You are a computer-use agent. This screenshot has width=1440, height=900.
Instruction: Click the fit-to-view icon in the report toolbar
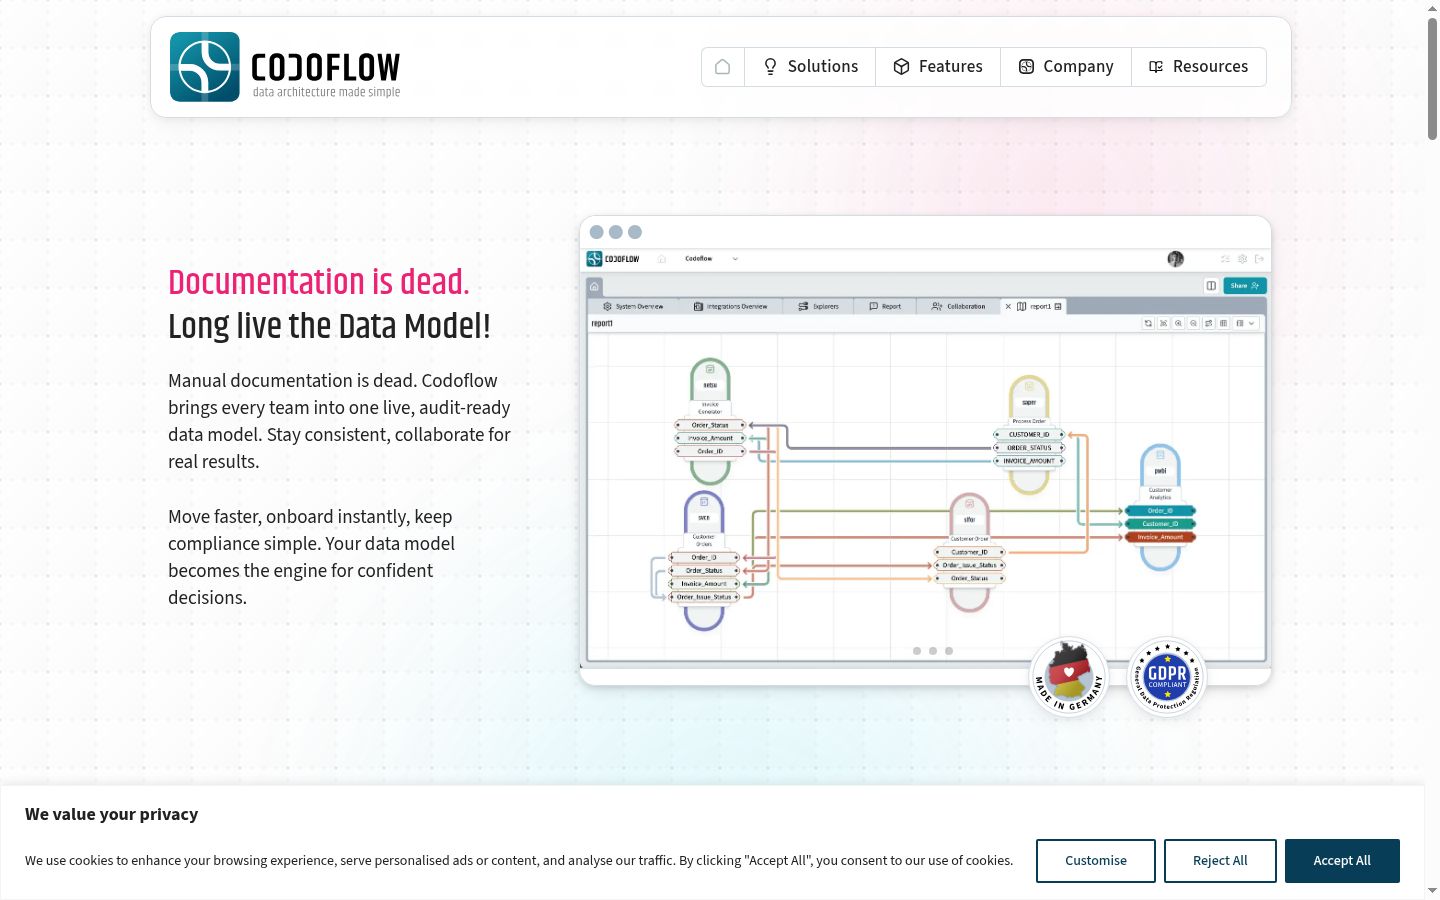coord(1163,324)
